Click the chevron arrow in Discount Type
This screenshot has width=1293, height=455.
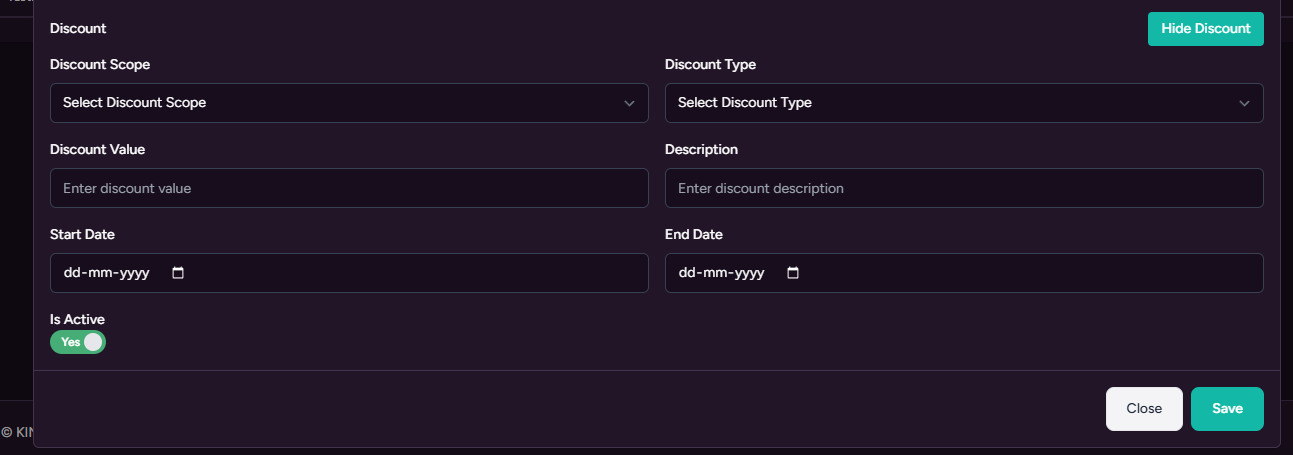coord(1244,103)
